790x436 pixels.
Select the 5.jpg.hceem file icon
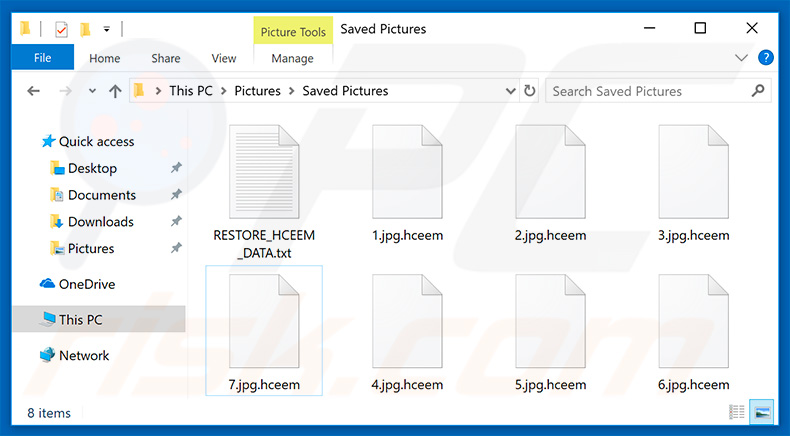[x=550, y=321]
